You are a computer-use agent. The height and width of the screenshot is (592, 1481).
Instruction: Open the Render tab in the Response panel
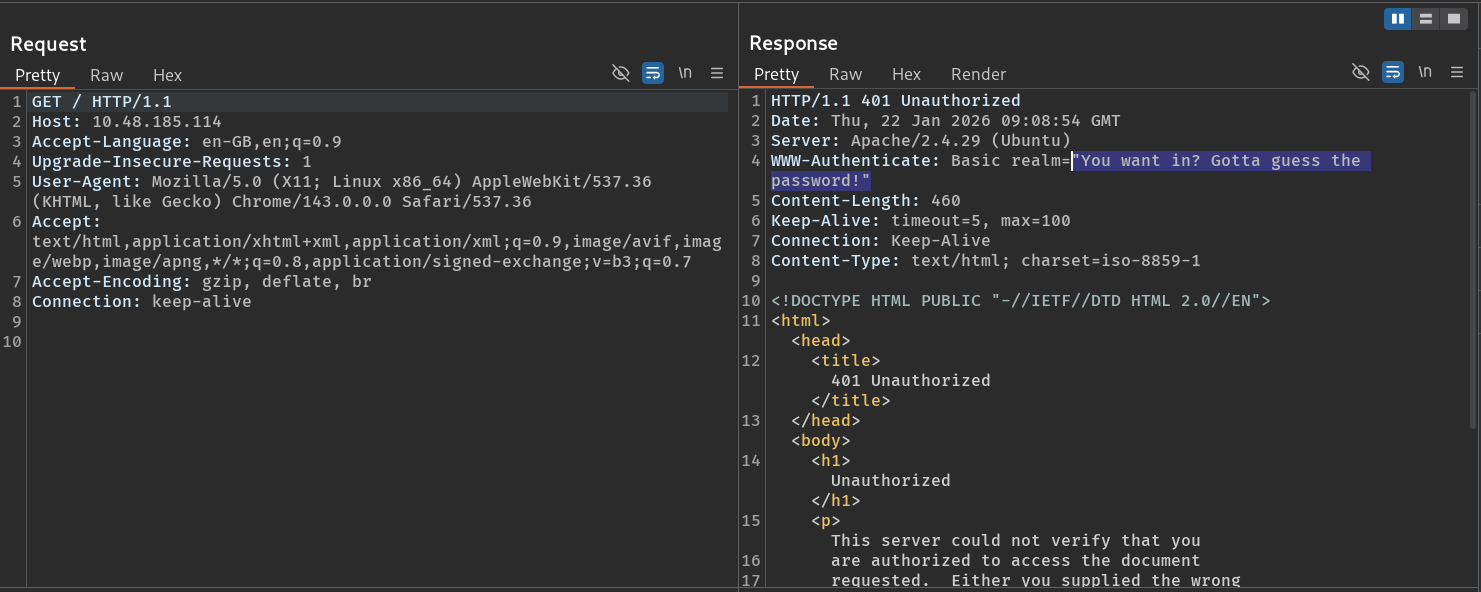978,74
